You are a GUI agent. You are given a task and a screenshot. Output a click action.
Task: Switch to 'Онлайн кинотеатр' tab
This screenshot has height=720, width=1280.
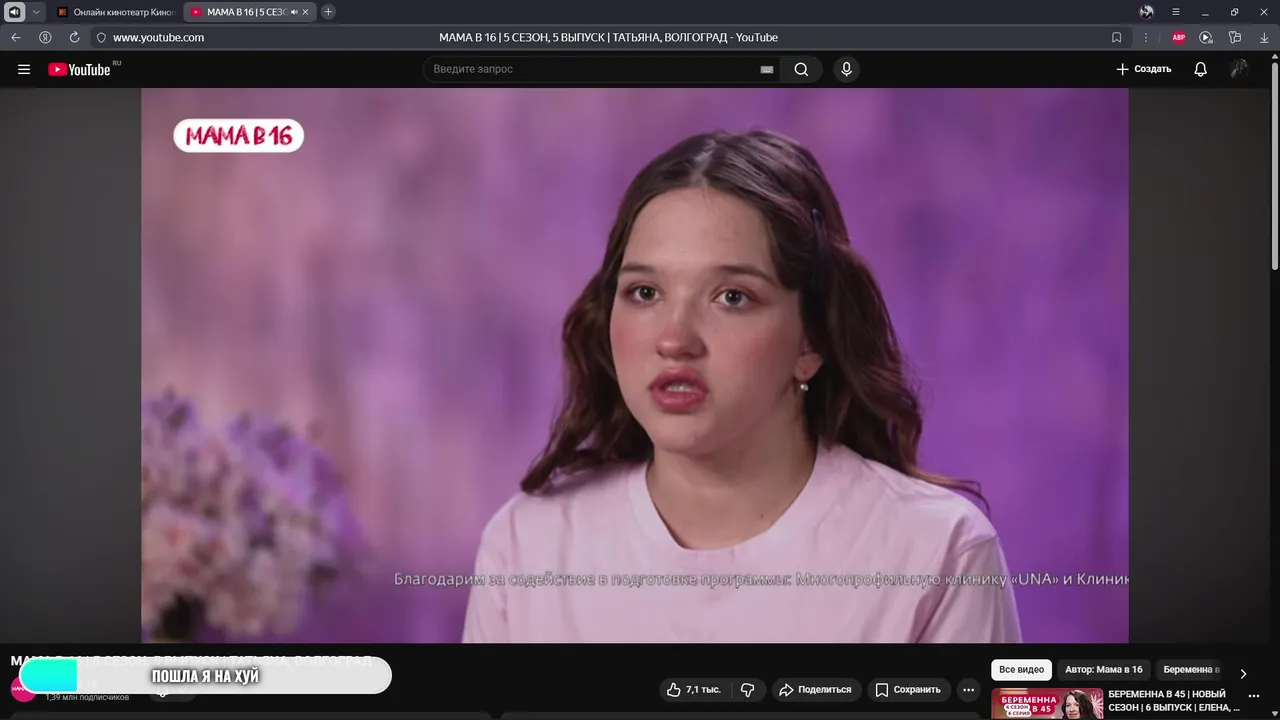[x=115, y=12]
